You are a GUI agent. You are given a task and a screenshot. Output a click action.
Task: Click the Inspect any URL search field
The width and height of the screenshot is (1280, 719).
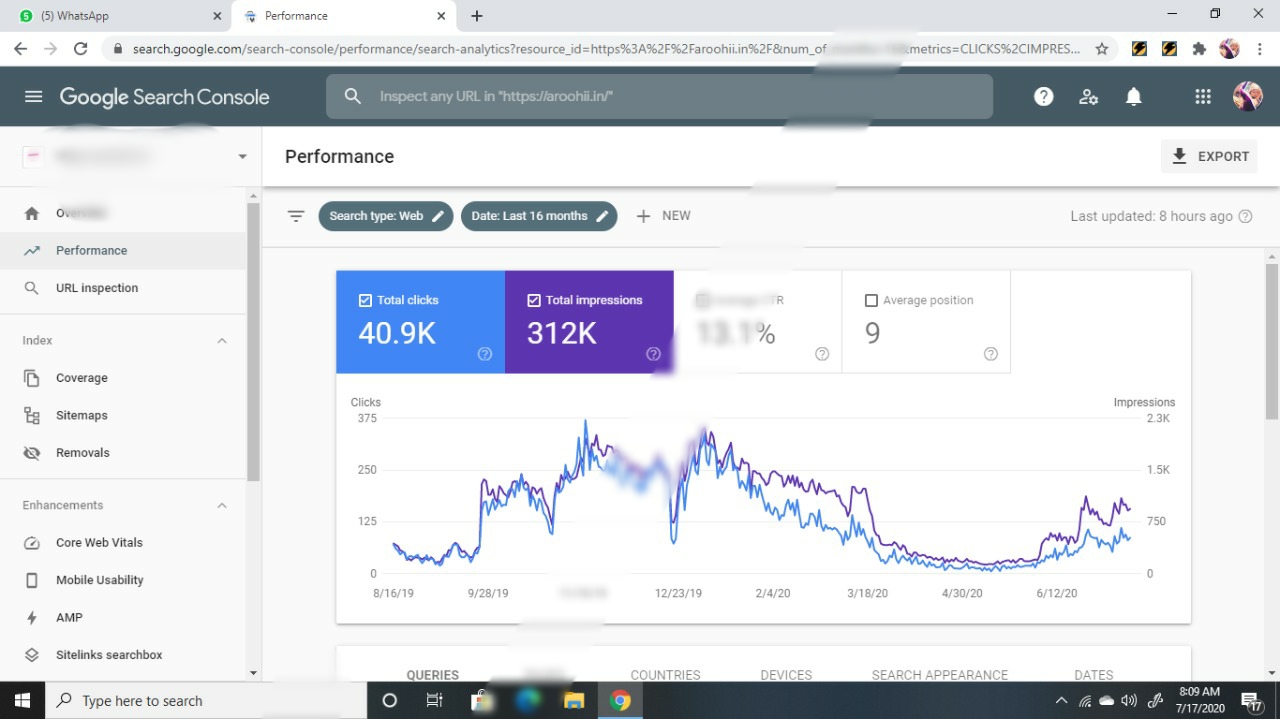tap(658, 96)
